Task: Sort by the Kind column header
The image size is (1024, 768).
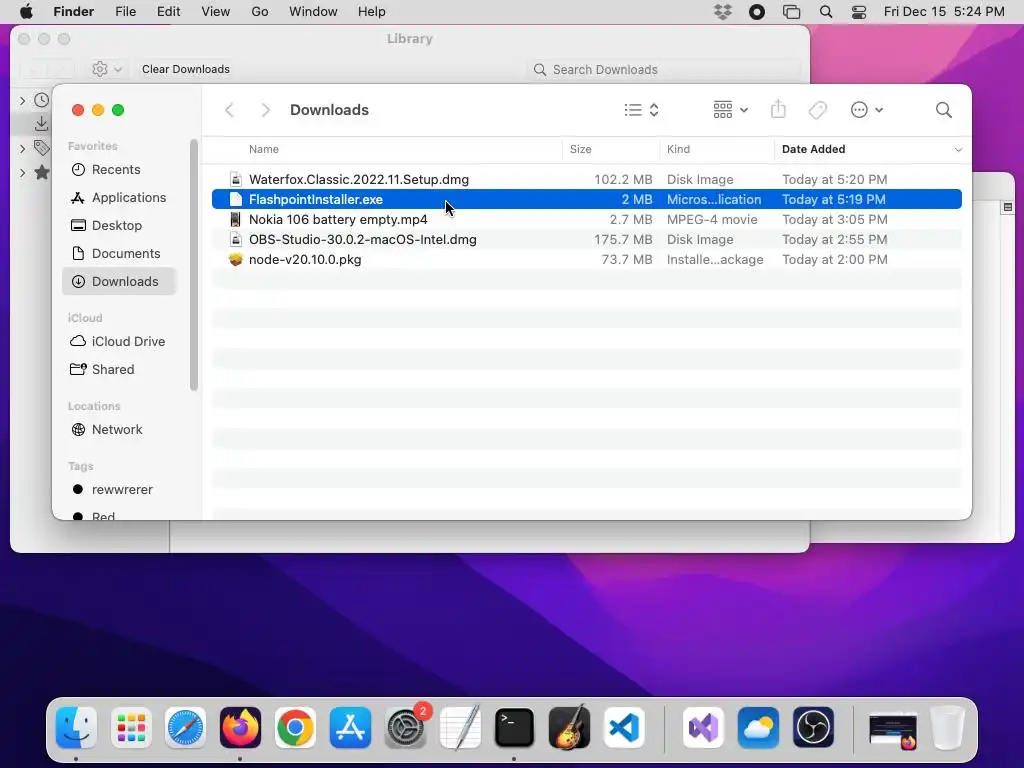Action: (678, 149)
